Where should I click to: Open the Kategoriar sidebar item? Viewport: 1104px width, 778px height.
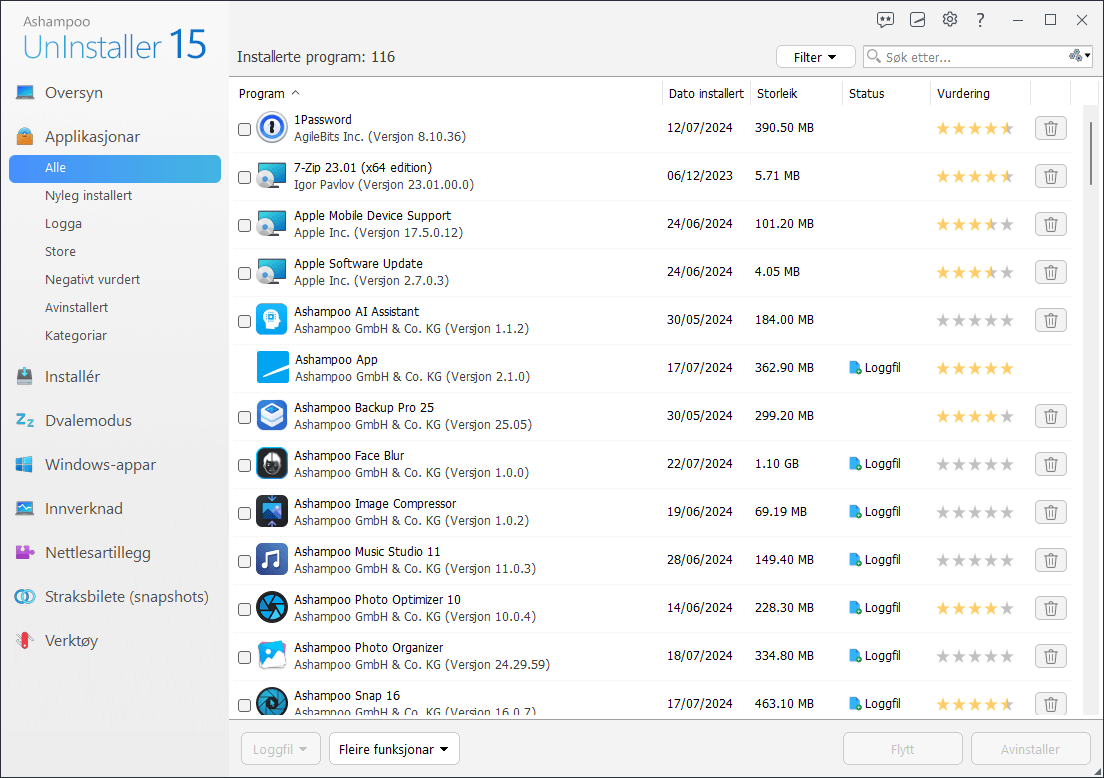(75, 335)
